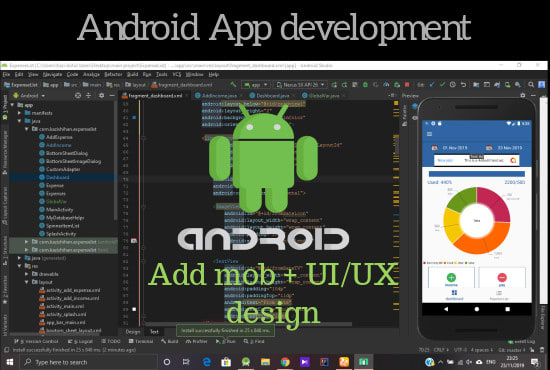Click the red Stop button in toolbar

coord(407,85)
